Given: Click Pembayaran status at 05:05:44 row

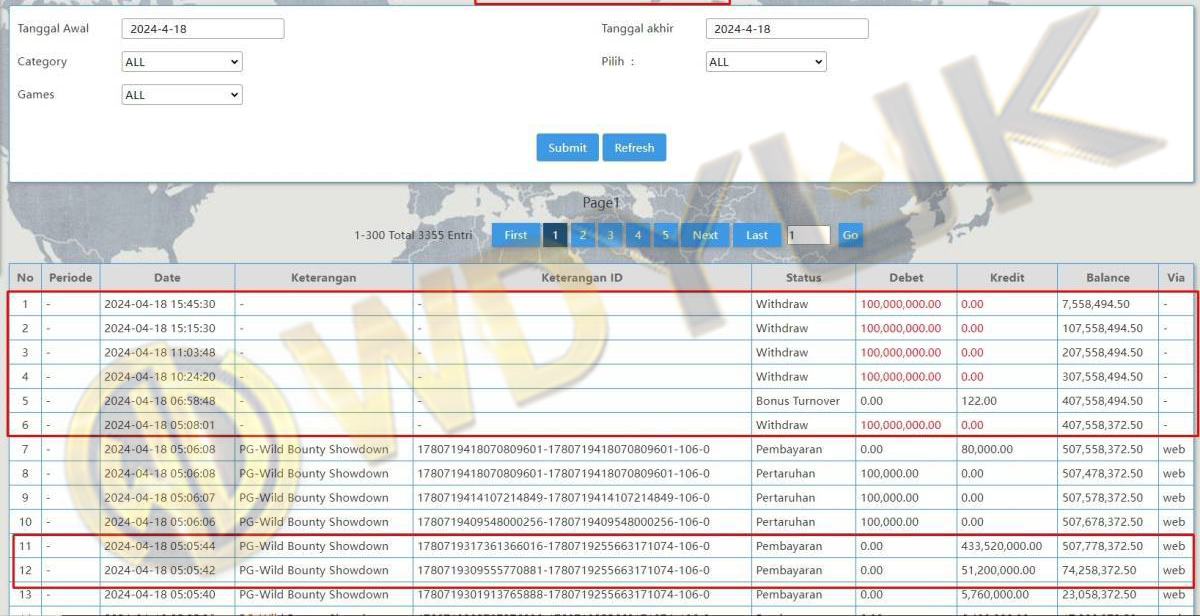Looking at the screenshot, I should point(788,546).
